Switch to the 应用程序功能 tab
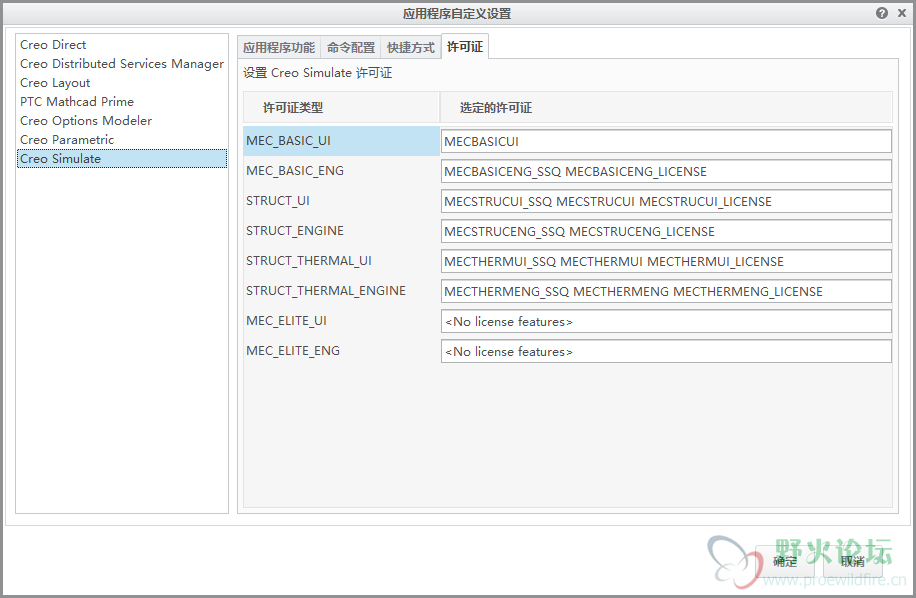Viewport: 916px width, 598px height. (279, 47)
